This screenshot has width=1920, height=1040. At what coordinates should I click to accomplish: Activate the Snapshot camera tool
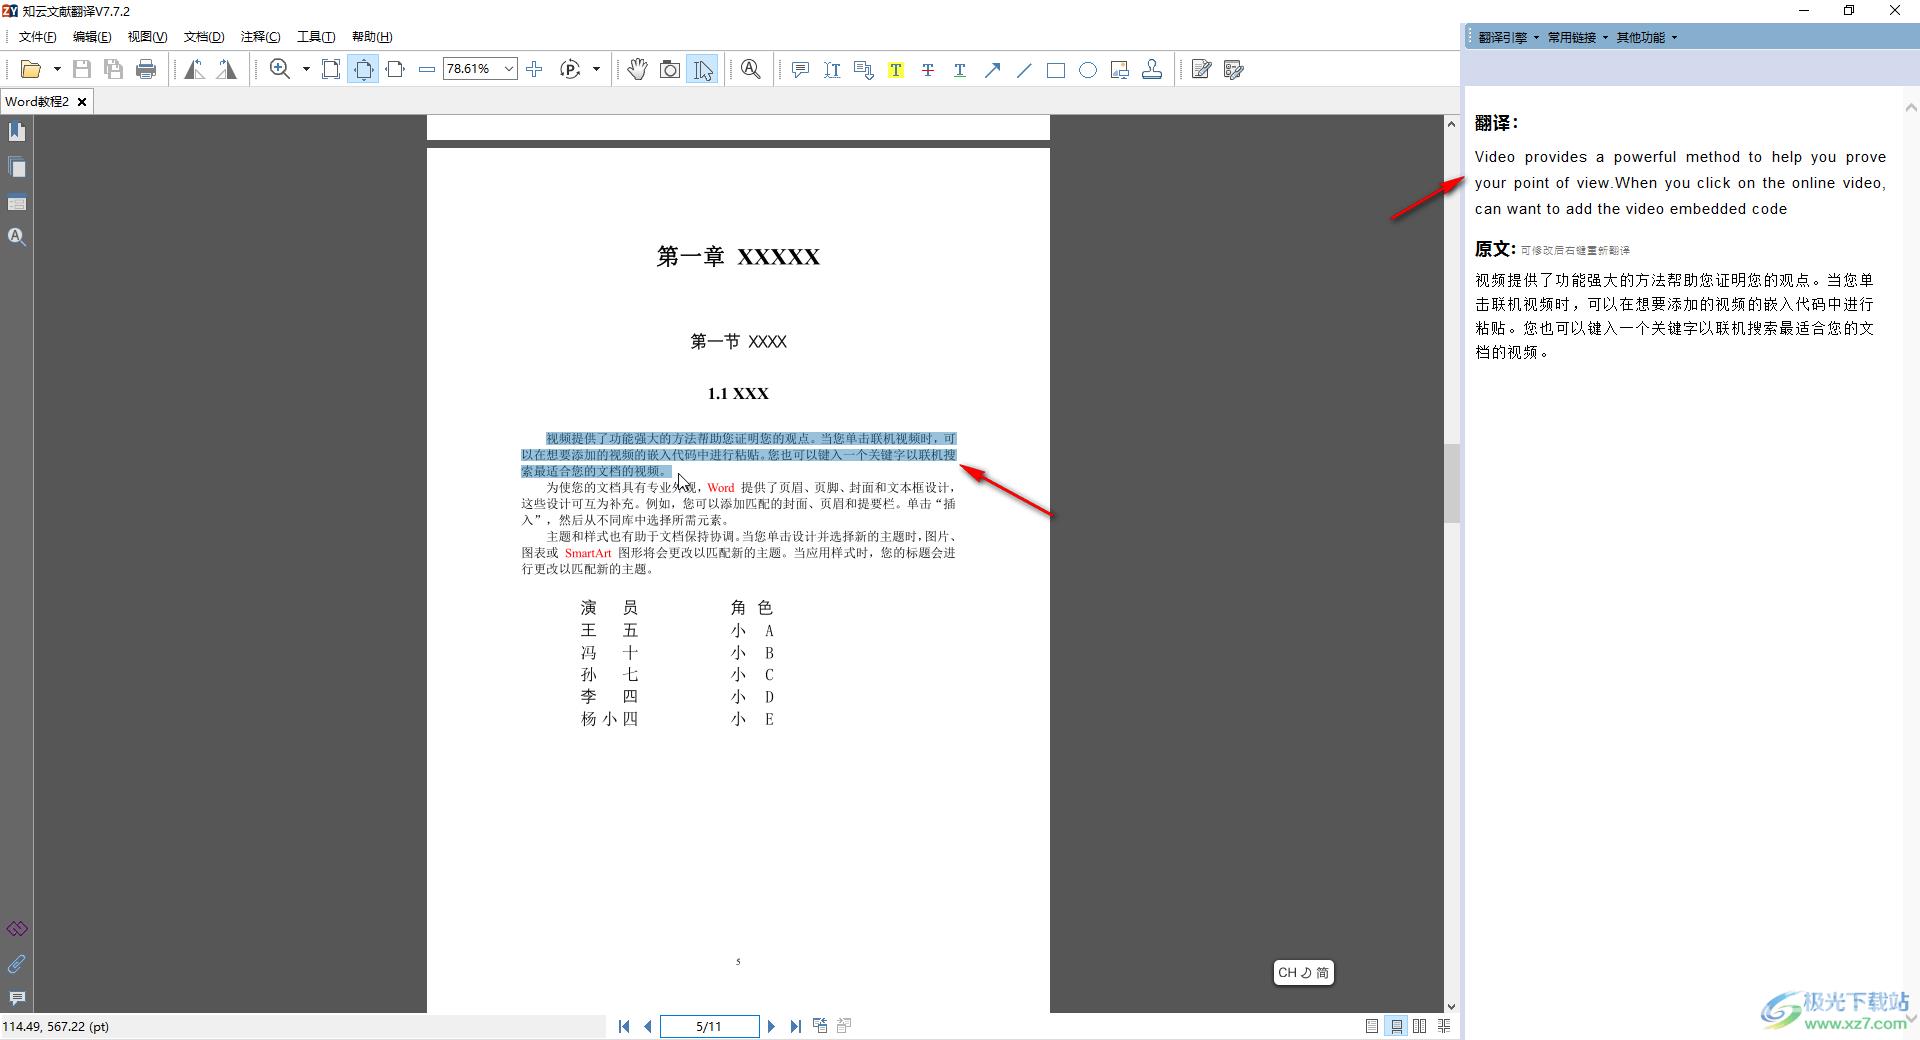click(669, 69)
